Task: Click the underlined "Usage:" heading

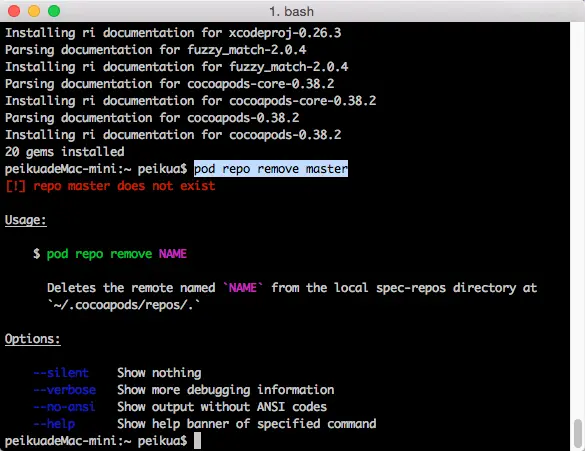Action: tap(26, 220)
